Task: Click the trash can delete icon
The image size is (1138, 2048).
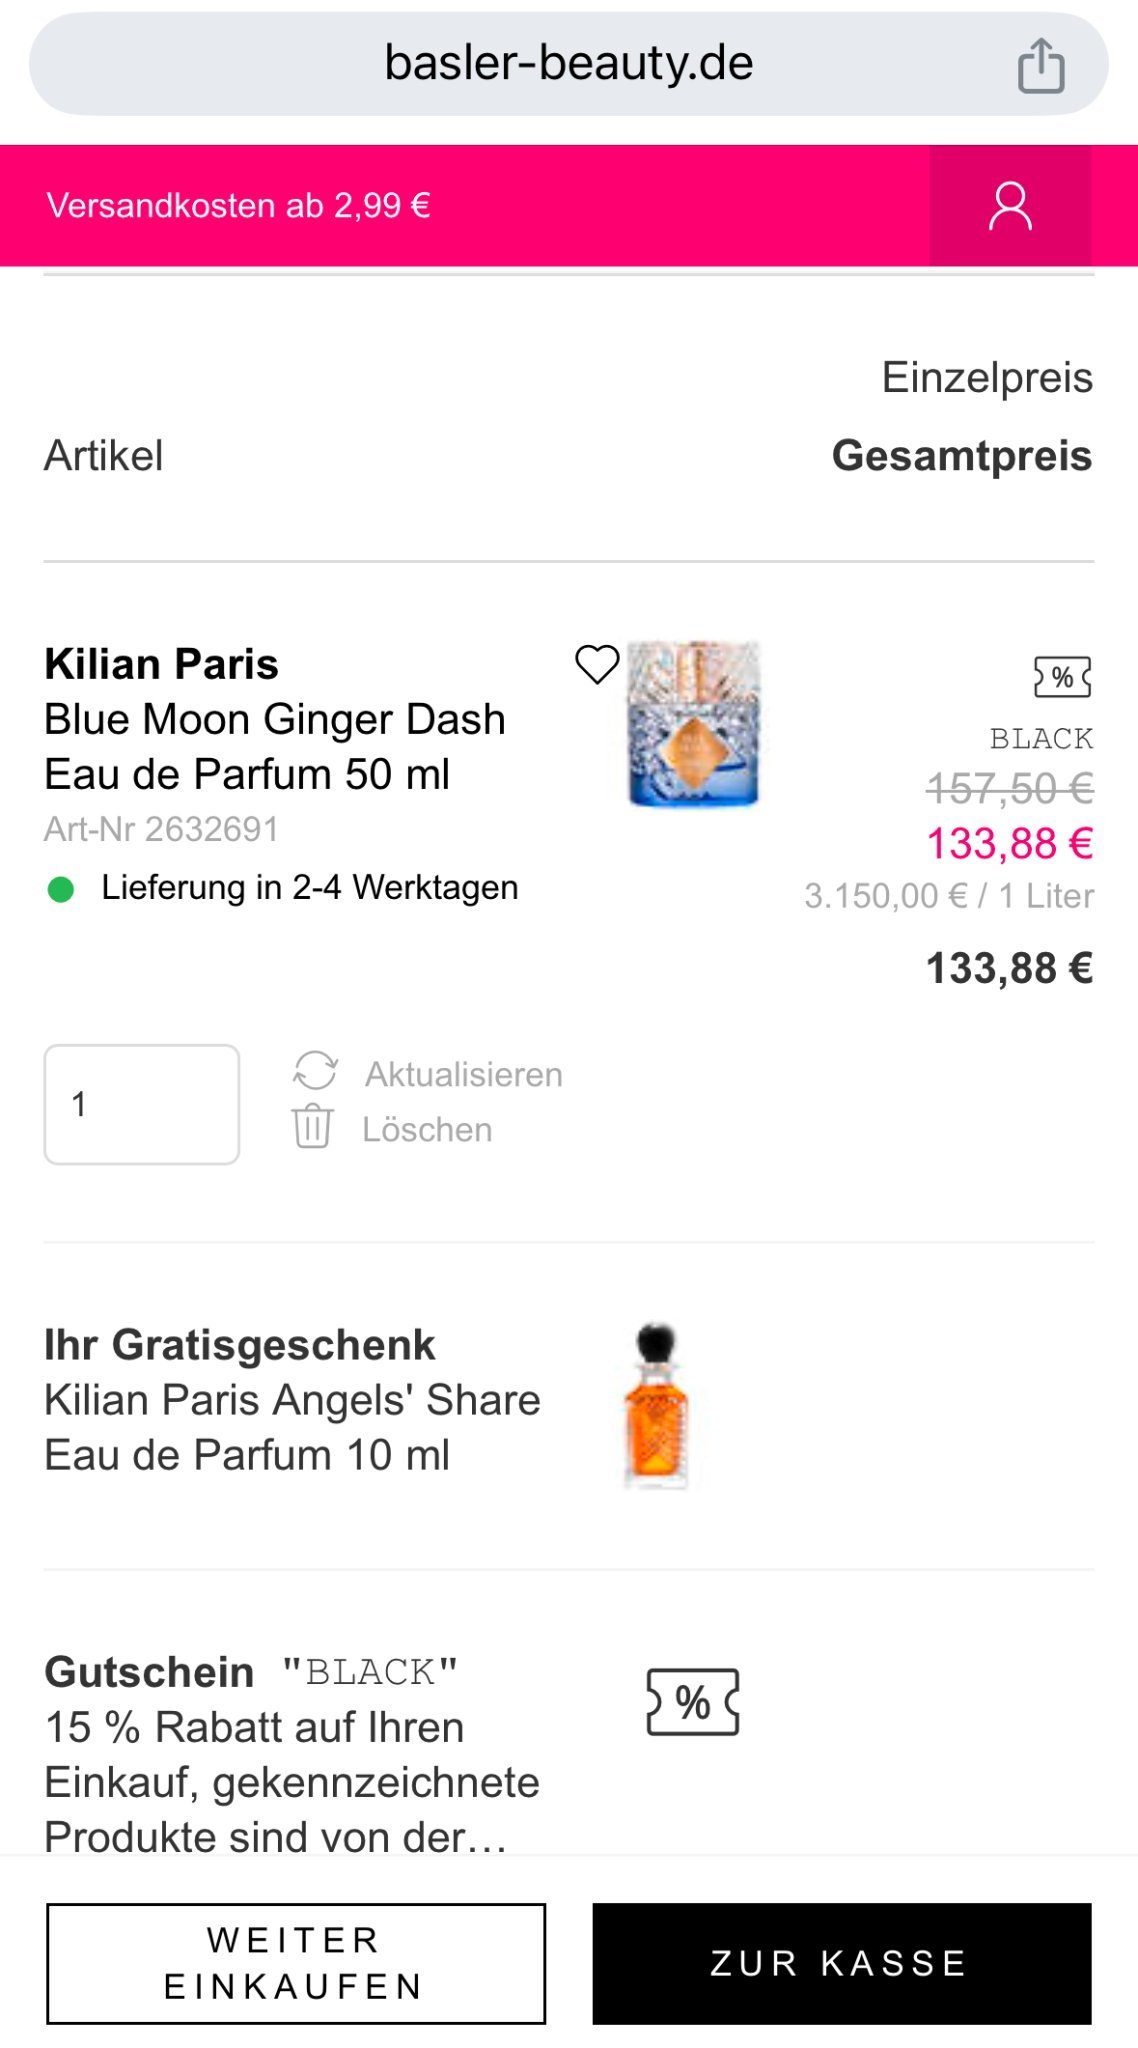Action: coord(312,1127)
